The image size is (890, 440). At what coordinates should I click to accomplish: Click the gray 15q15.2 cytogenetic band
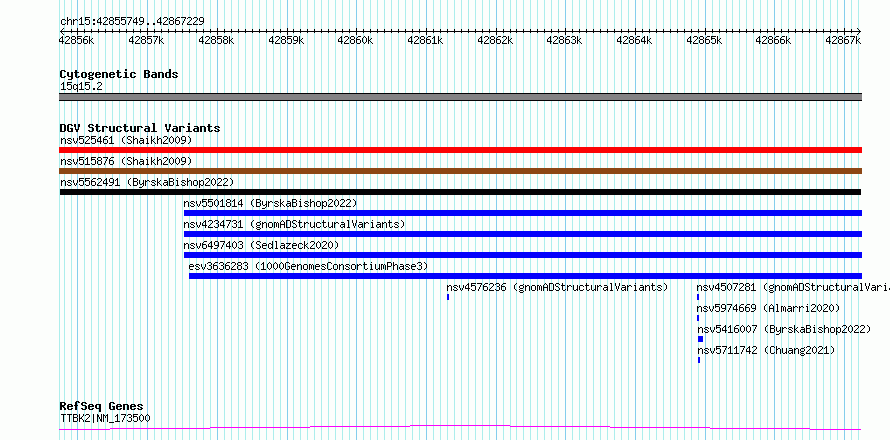click(x=460, y=97)
